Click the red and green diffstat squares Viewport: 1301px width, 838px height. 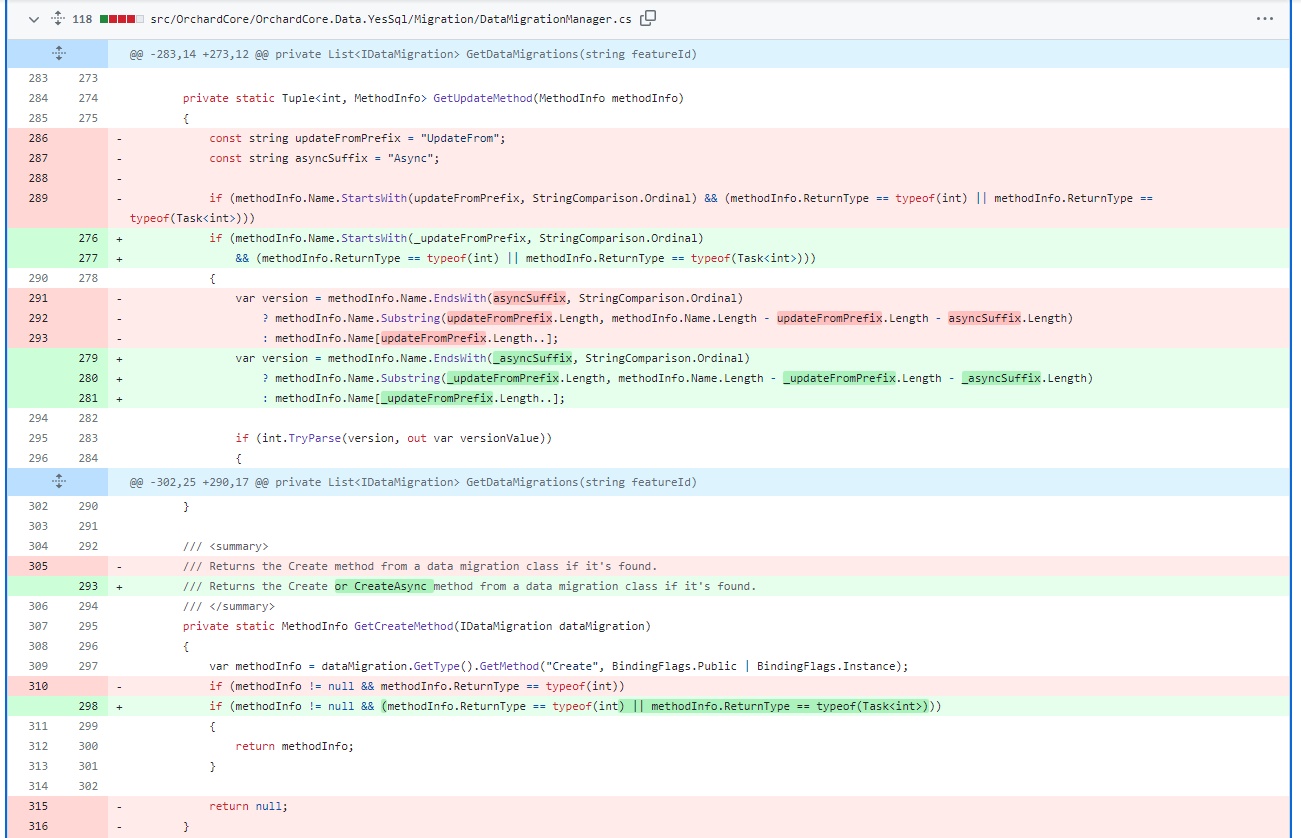coord(120,19)
